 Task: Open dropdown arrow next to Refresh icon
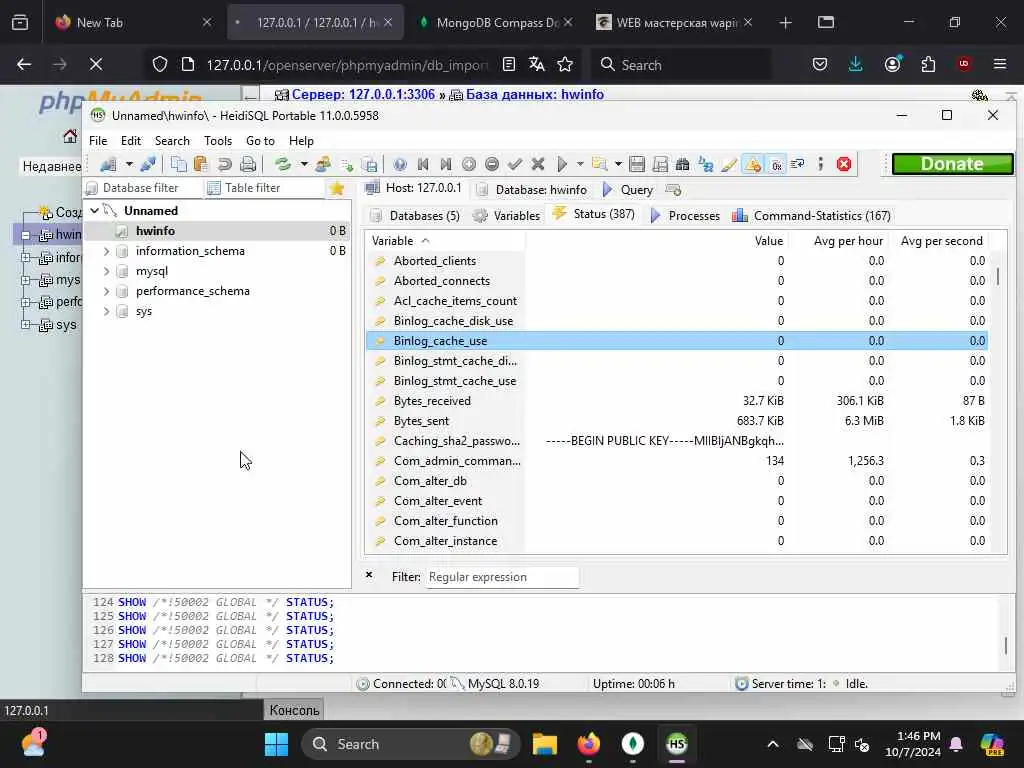(304, 164)
